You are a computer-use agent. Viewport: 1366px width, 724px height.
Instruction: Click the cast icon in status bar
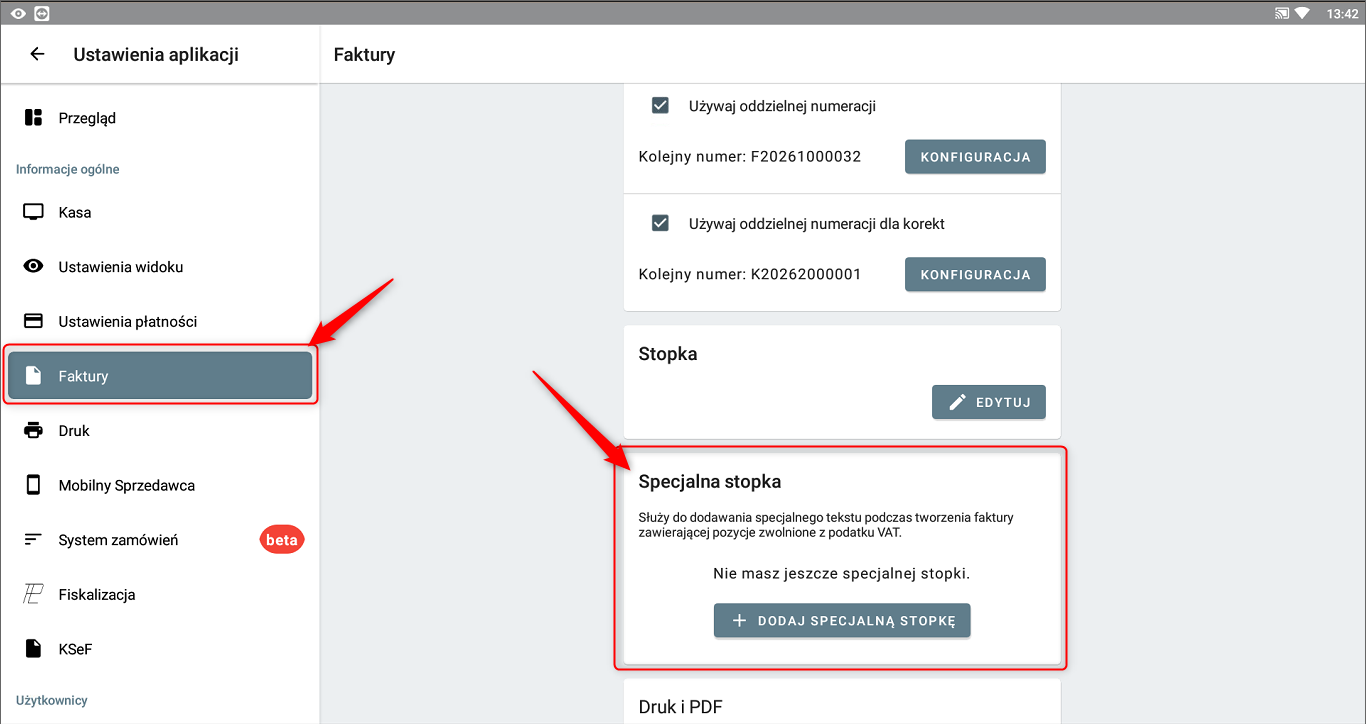(1281, 14)
